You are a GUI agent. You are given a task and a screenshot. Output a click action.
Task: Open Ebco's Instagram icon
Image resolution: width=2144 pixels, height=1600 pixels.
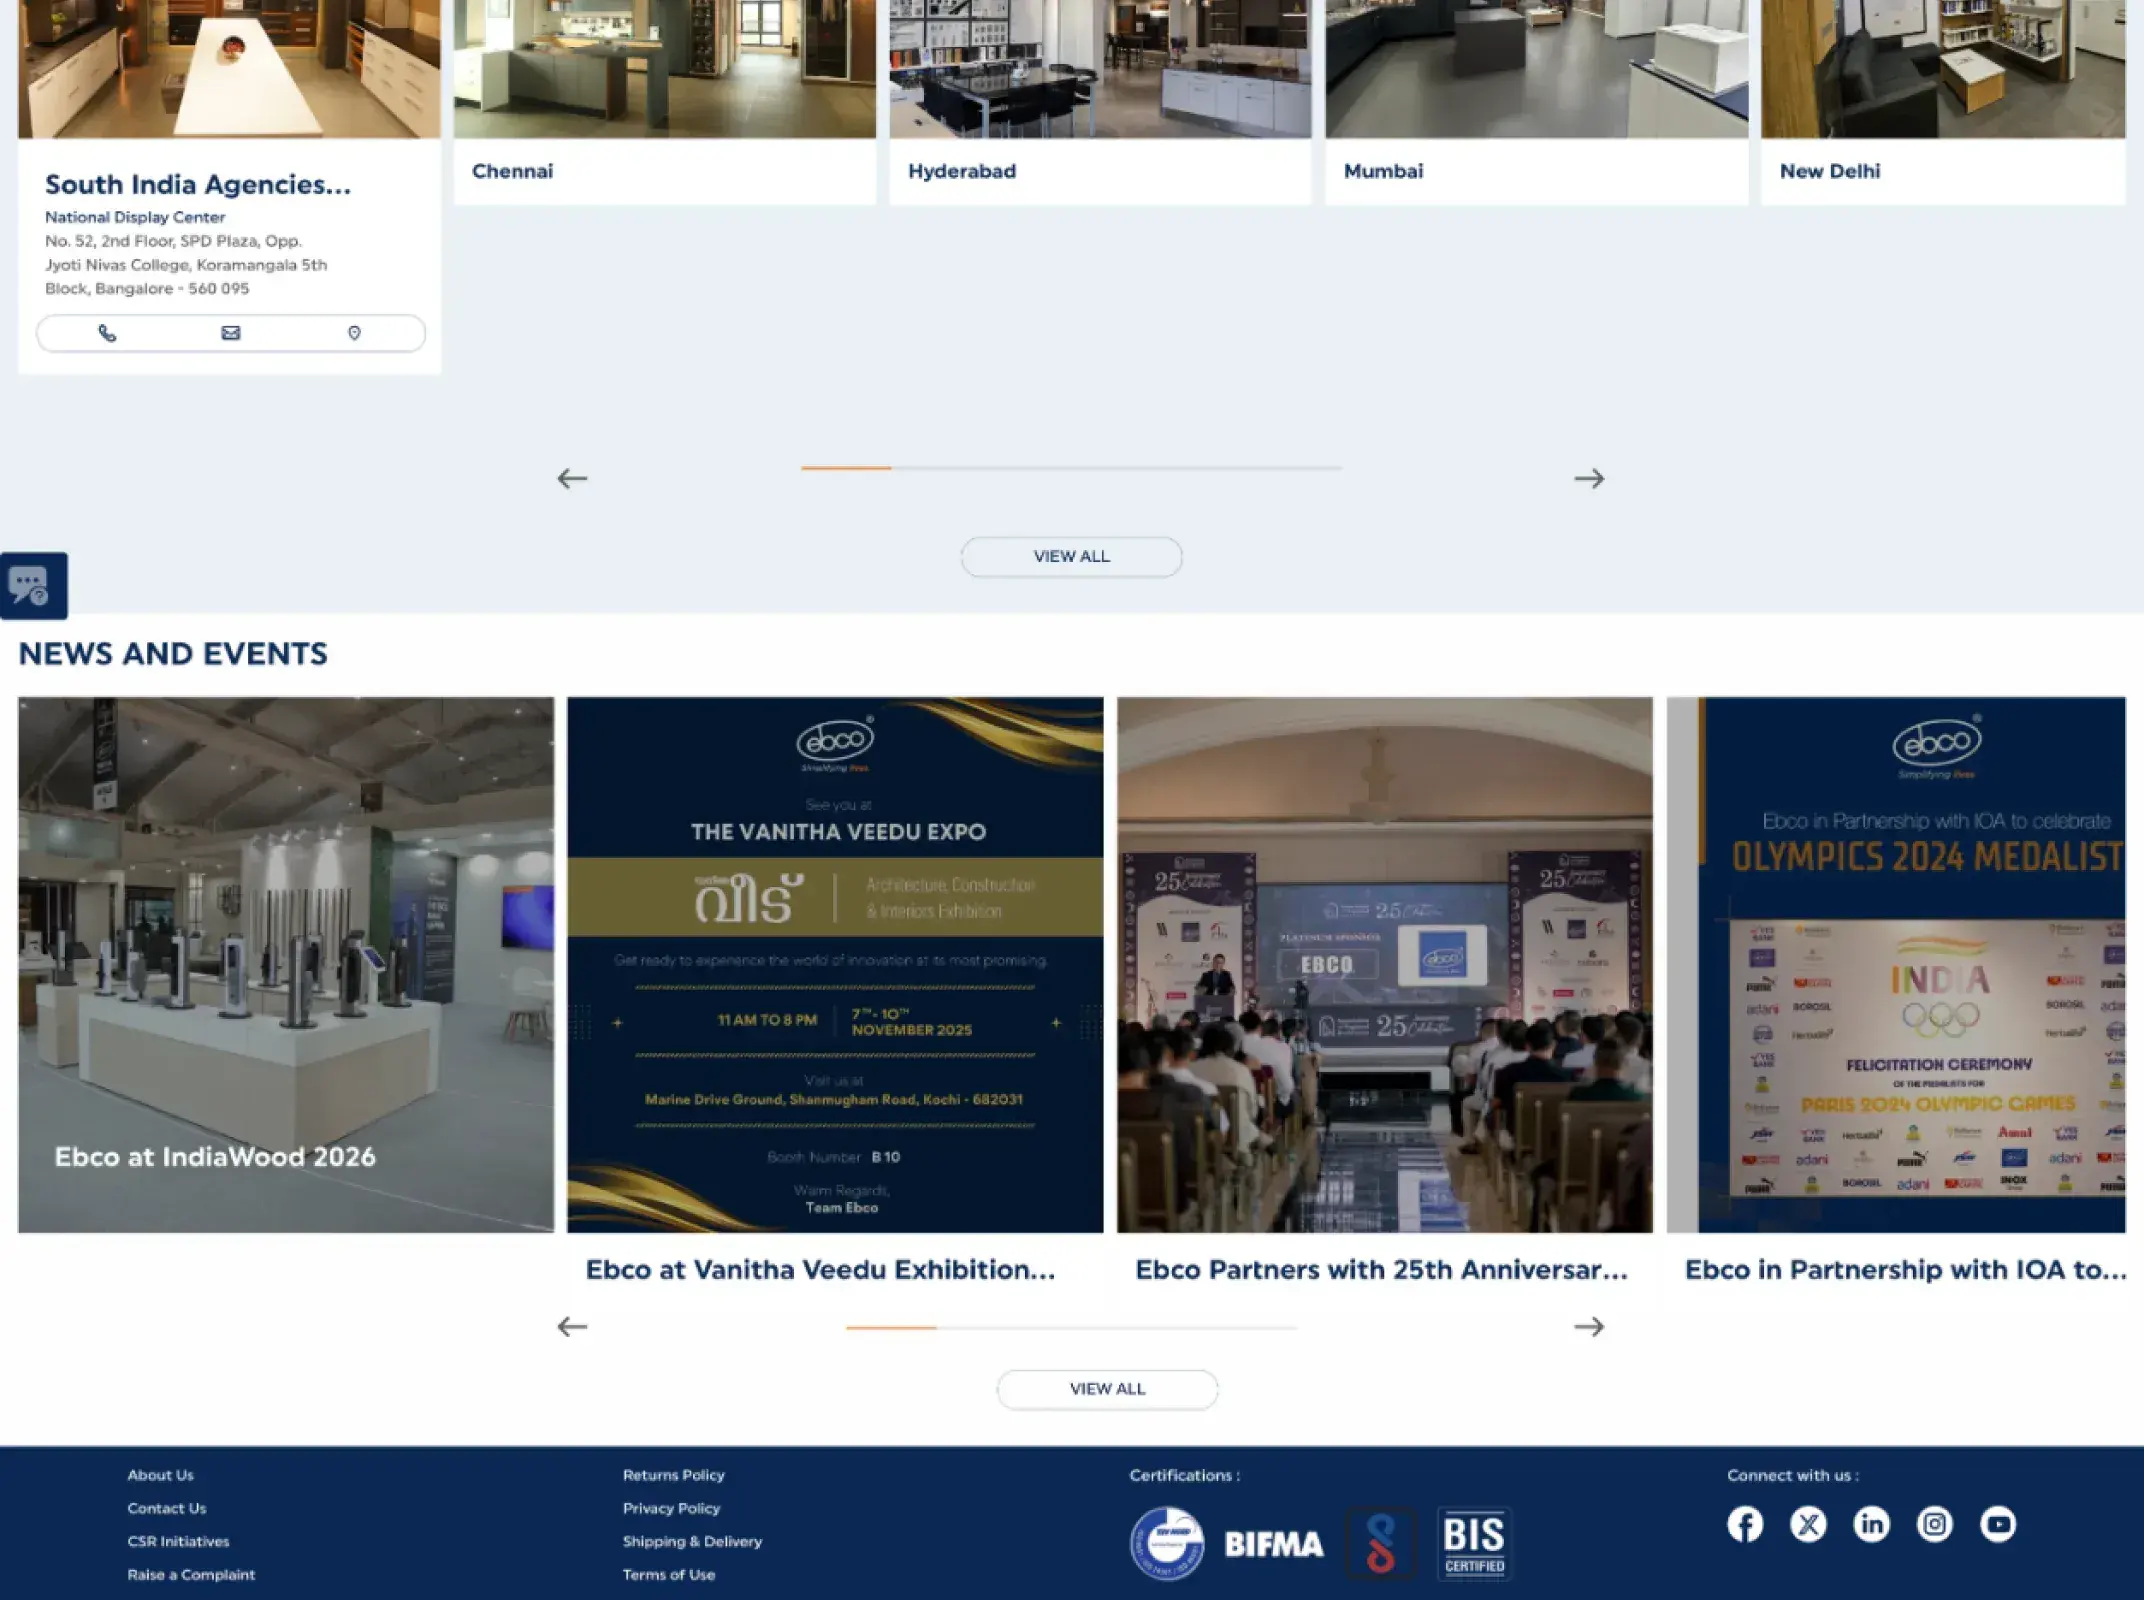[x=1935, y=1524]
